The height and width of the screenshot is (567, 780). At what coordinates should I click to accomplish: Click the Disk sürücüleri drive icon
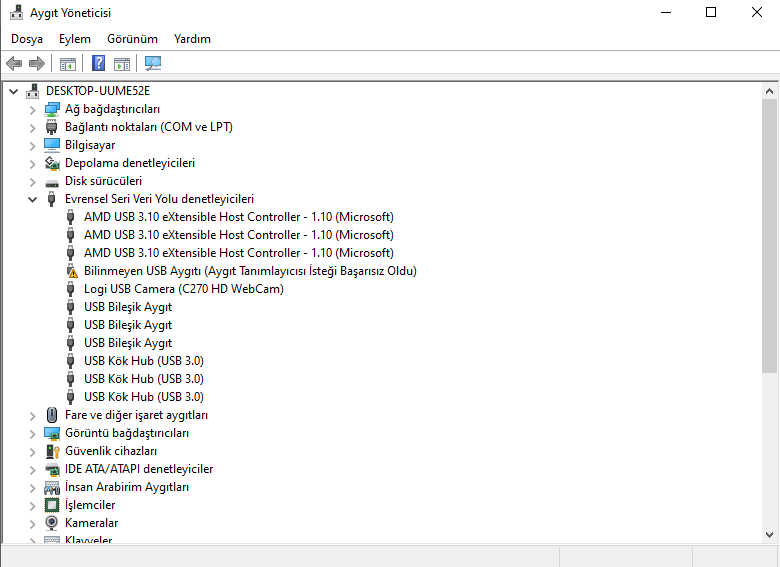click(52, 183)
